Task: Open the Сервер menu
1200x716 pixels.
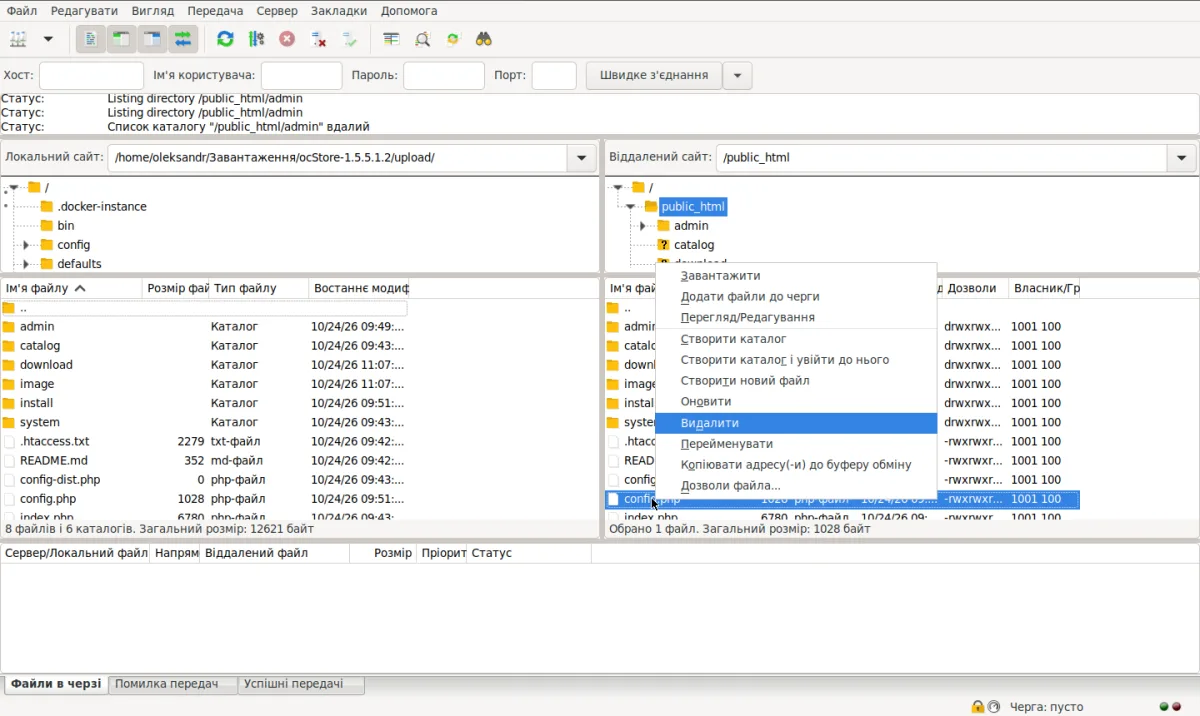Action: tap(277, 10)
